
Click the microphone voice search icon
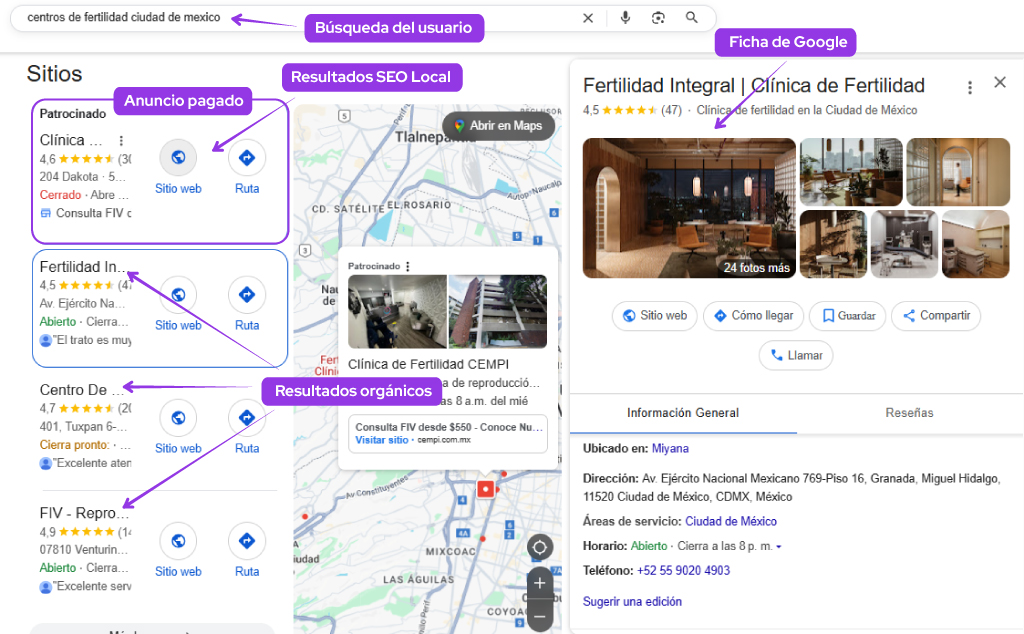(x=625, y=18)
